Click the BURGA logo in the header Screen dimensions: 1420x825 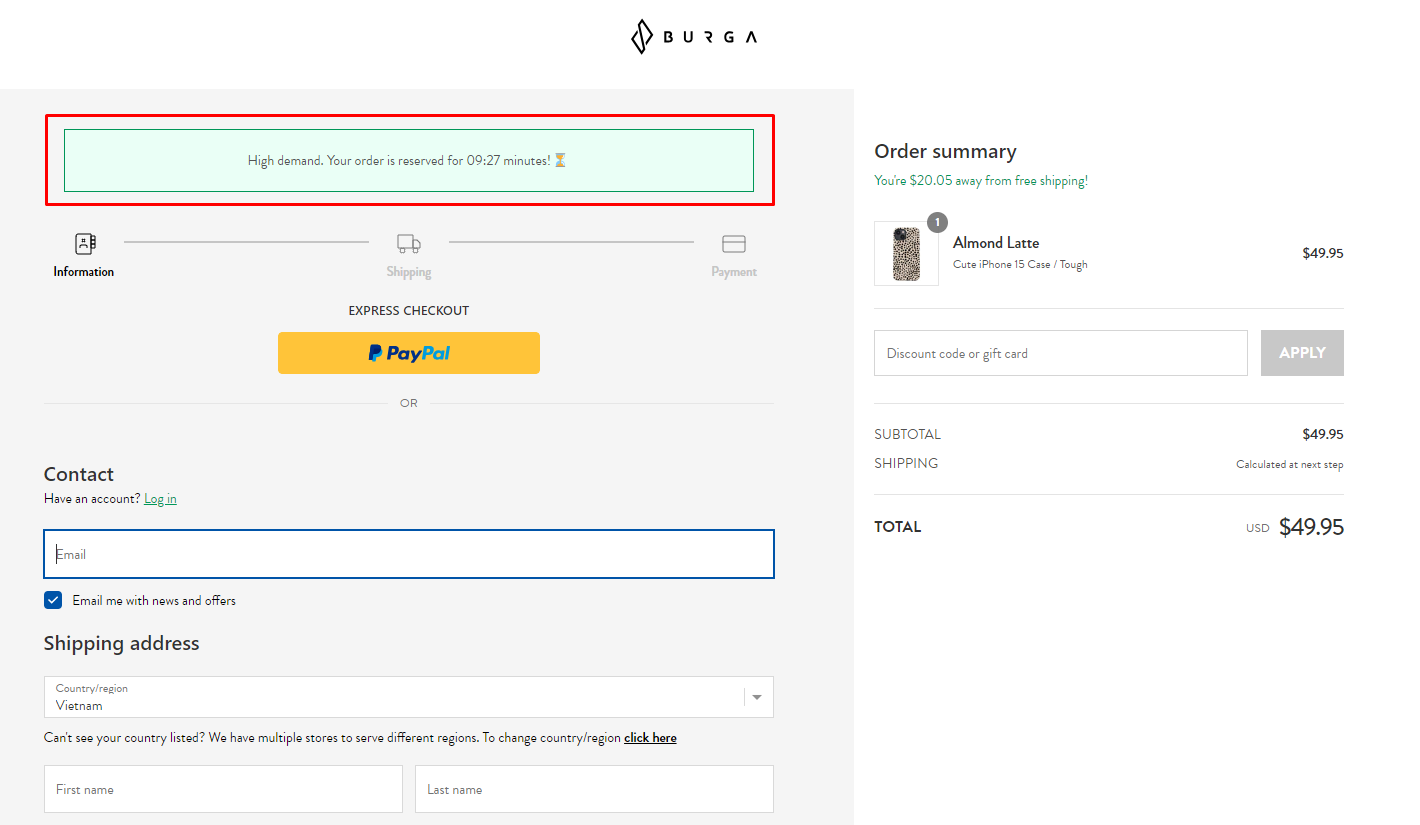pyautogui.click(x=694, y=37)
